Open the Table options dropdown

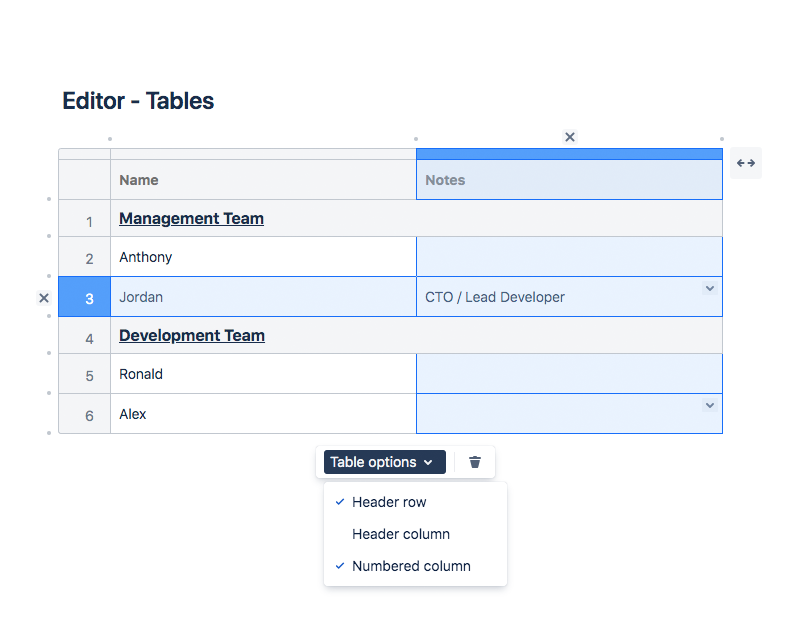[385, 462]
